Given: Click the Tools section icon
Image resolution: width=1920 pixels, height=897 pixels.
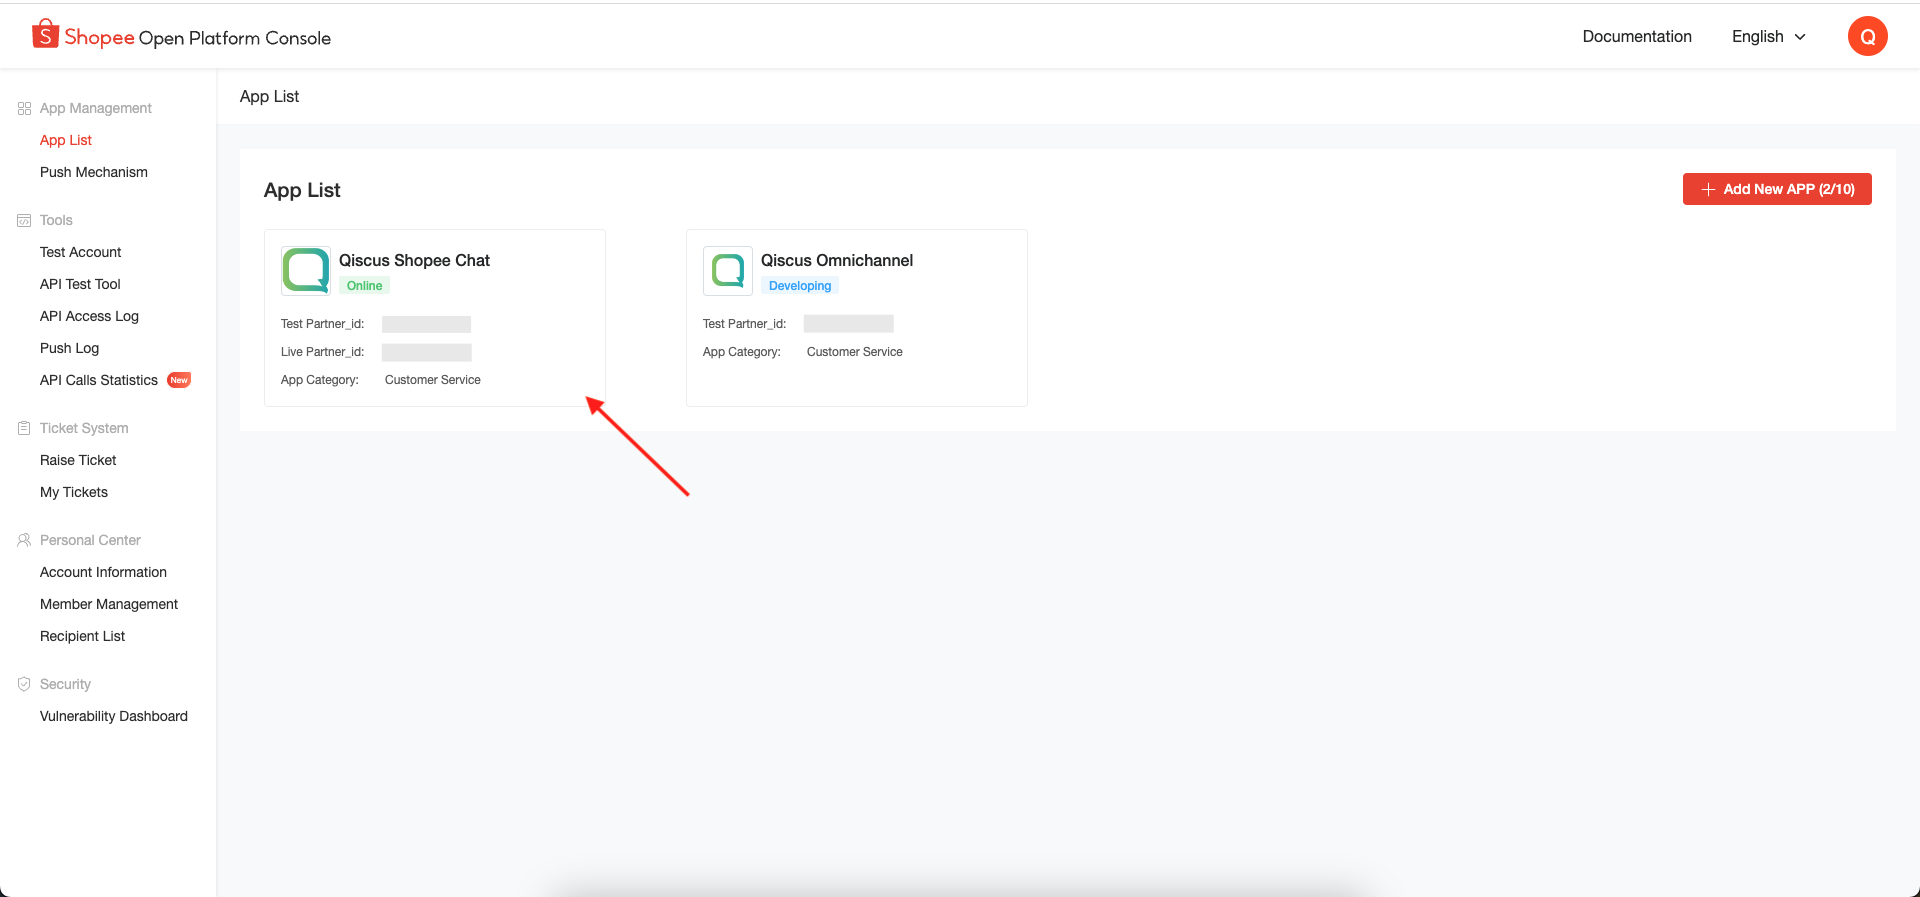Looking at the screenshot, I should pos(24,220).
